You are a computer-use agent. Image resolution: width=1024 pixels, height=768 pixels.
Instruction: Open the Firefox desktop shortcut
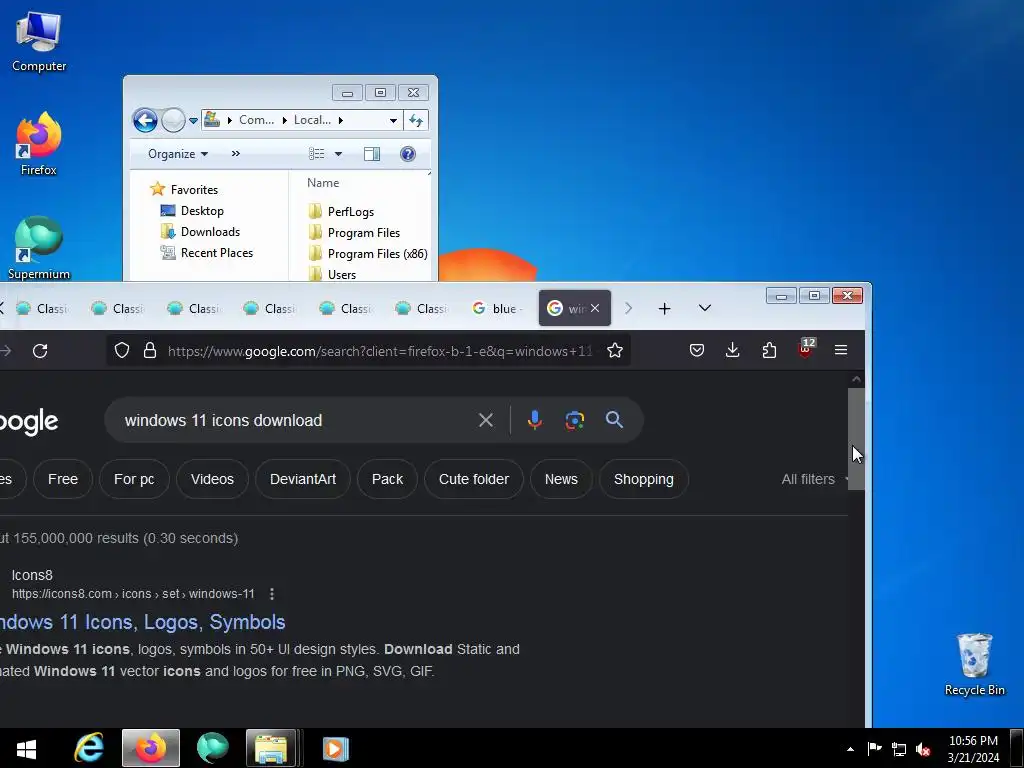(39, 144)
